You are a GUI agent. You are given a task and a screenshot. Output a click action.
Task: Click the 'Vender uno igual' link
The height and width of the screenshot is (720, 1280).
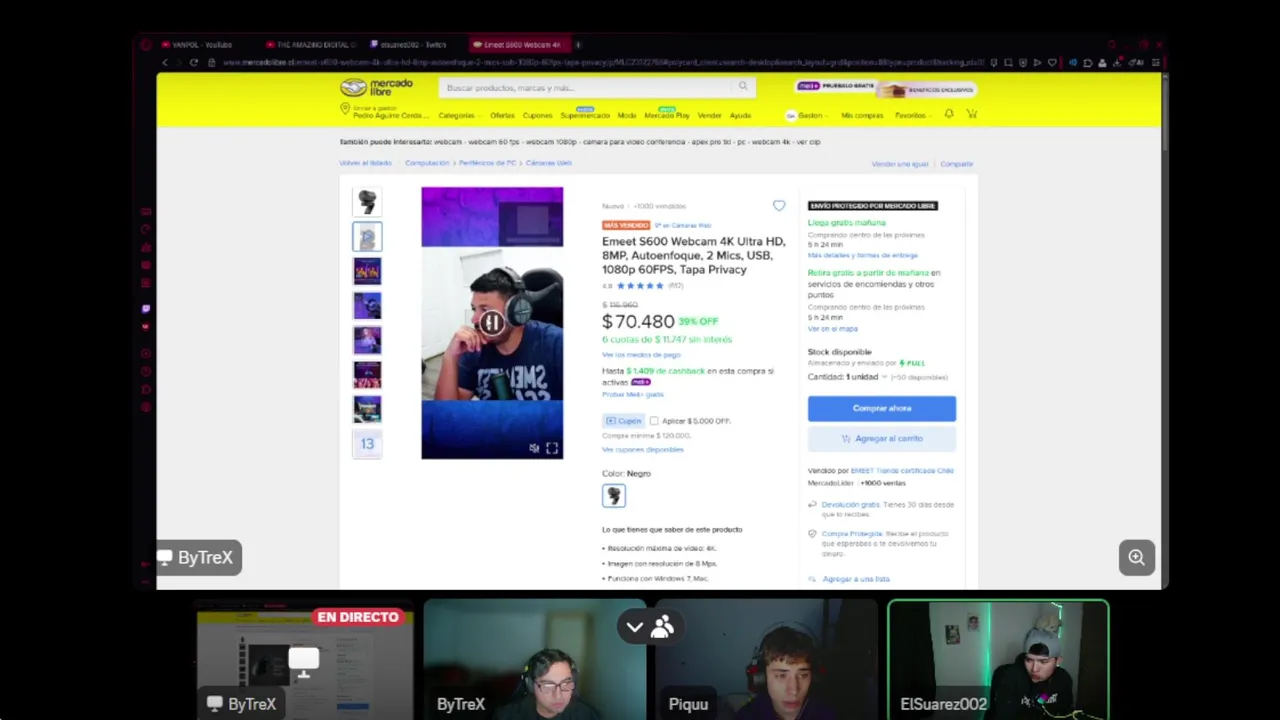click(x=900, y=164)
